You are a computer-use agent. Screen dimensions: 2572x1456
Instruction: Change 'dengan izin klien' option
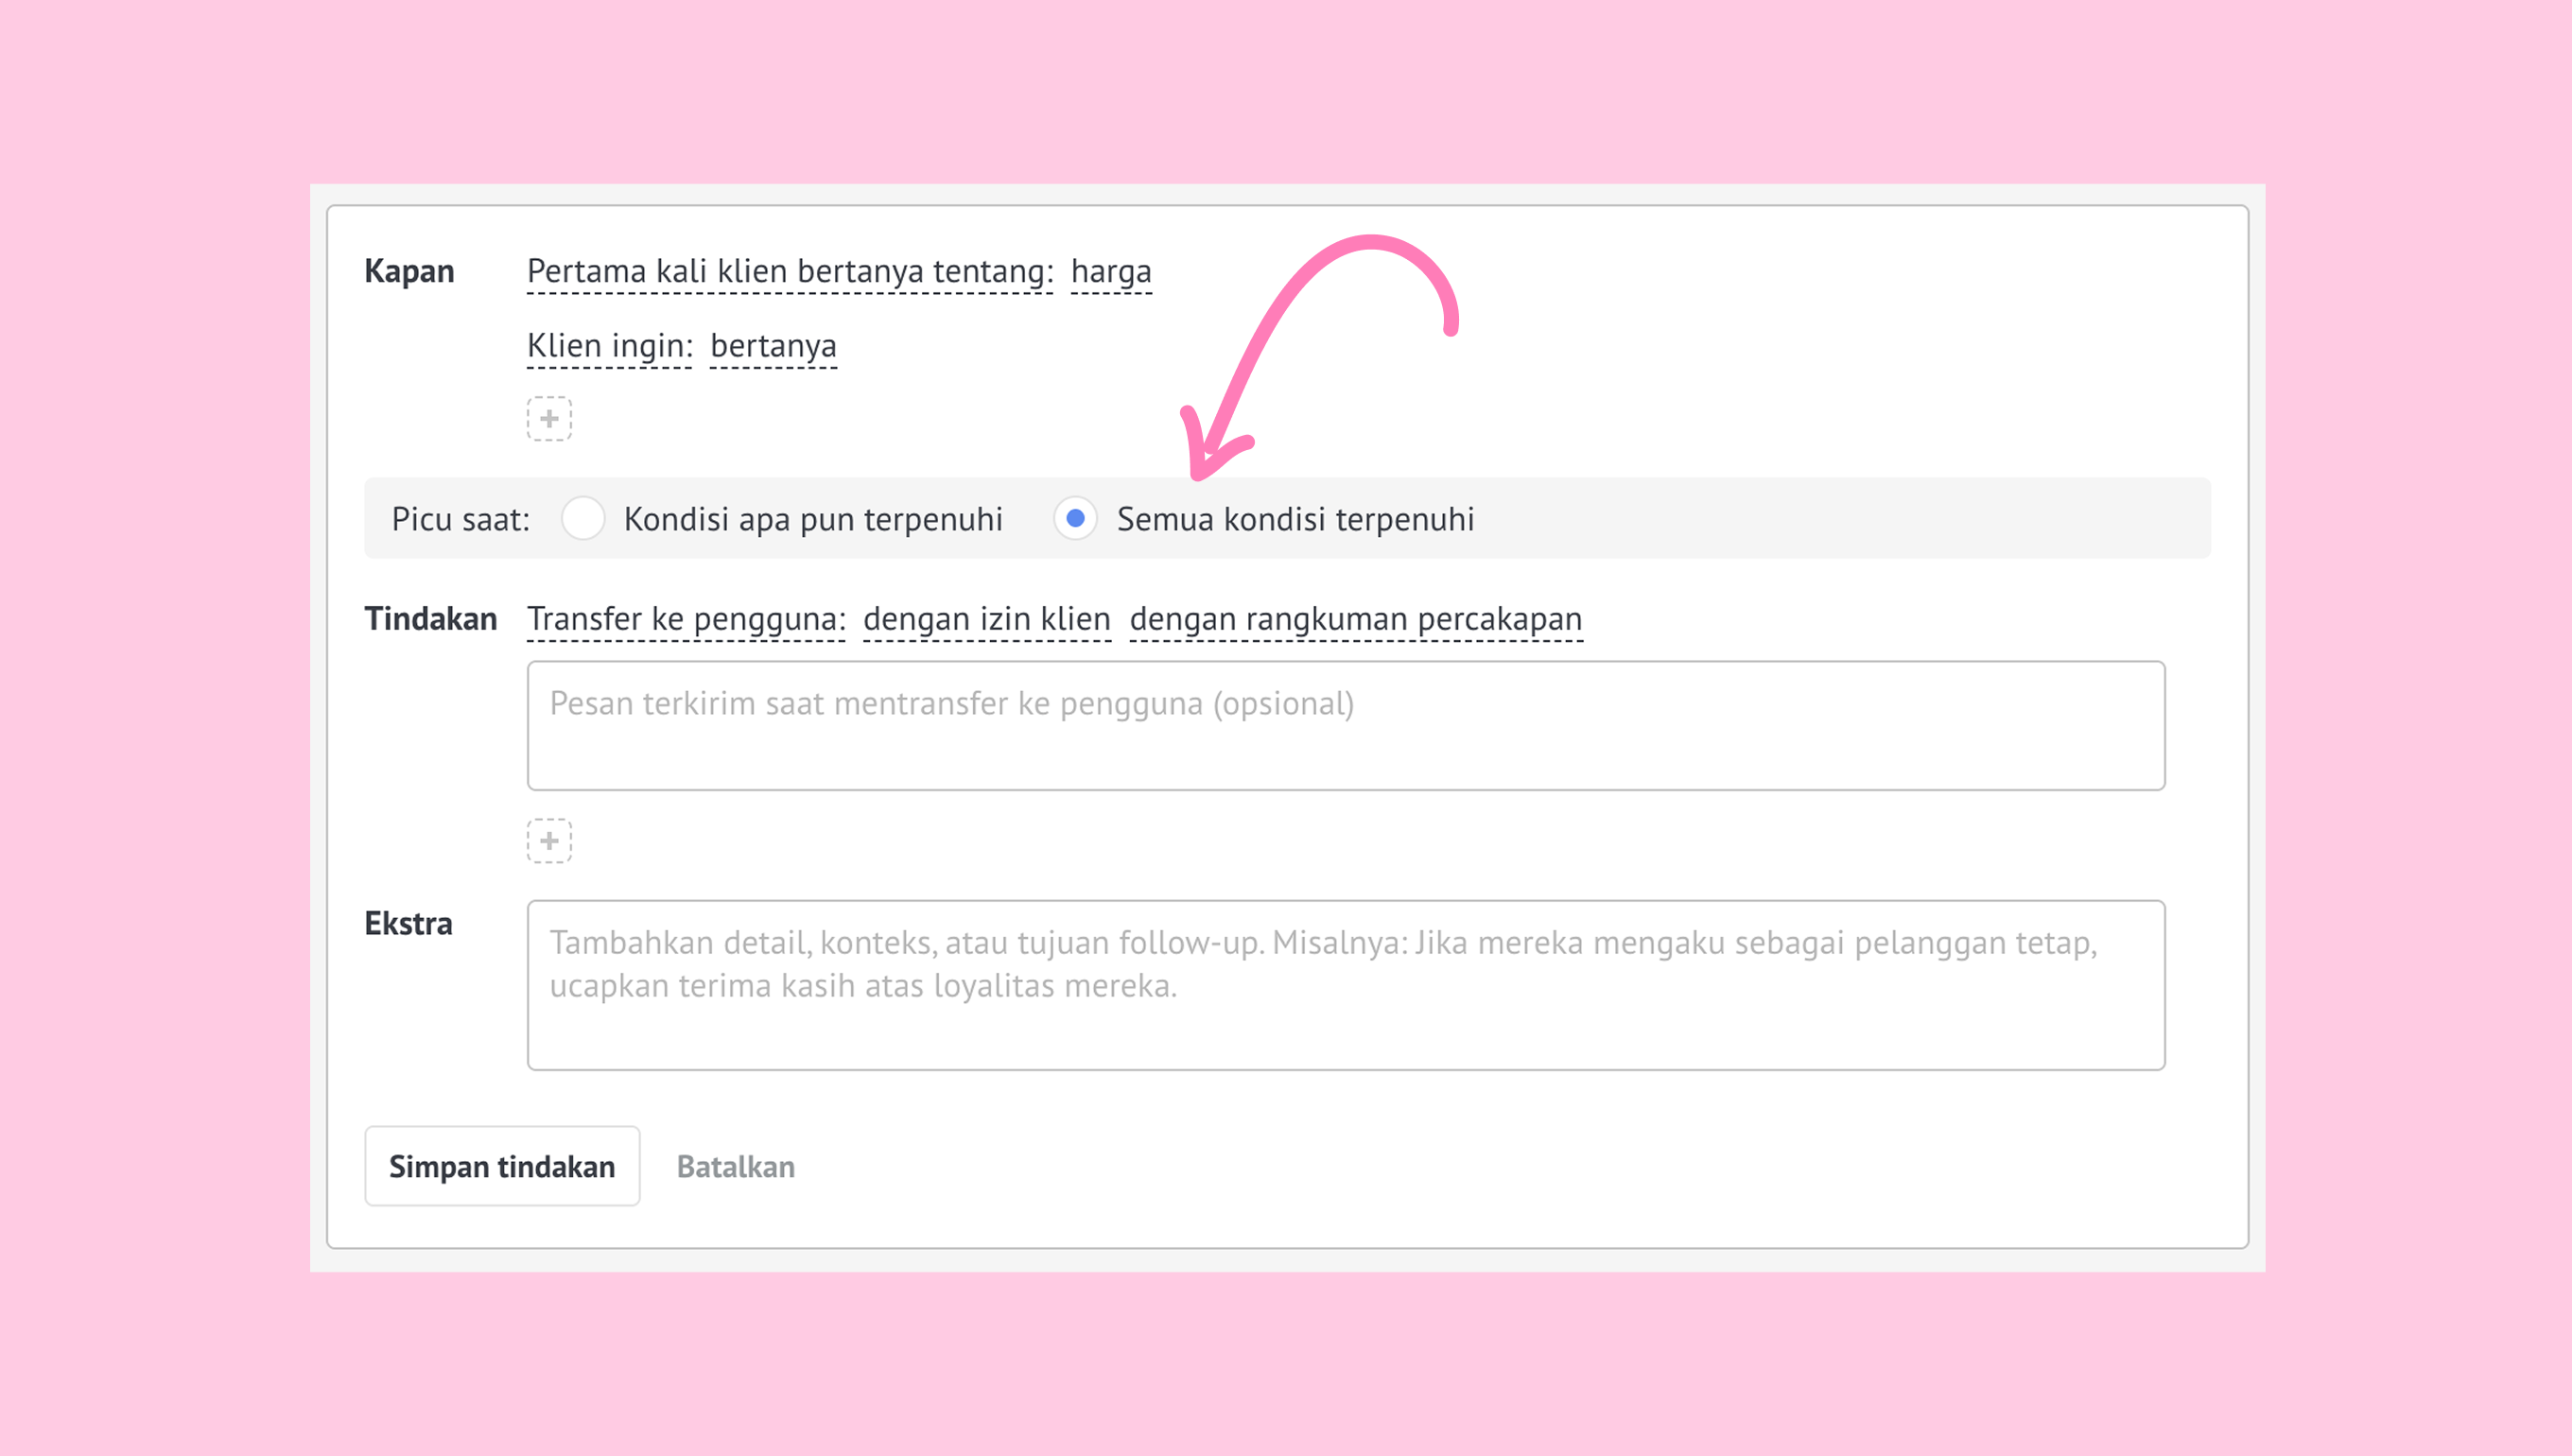986,619
